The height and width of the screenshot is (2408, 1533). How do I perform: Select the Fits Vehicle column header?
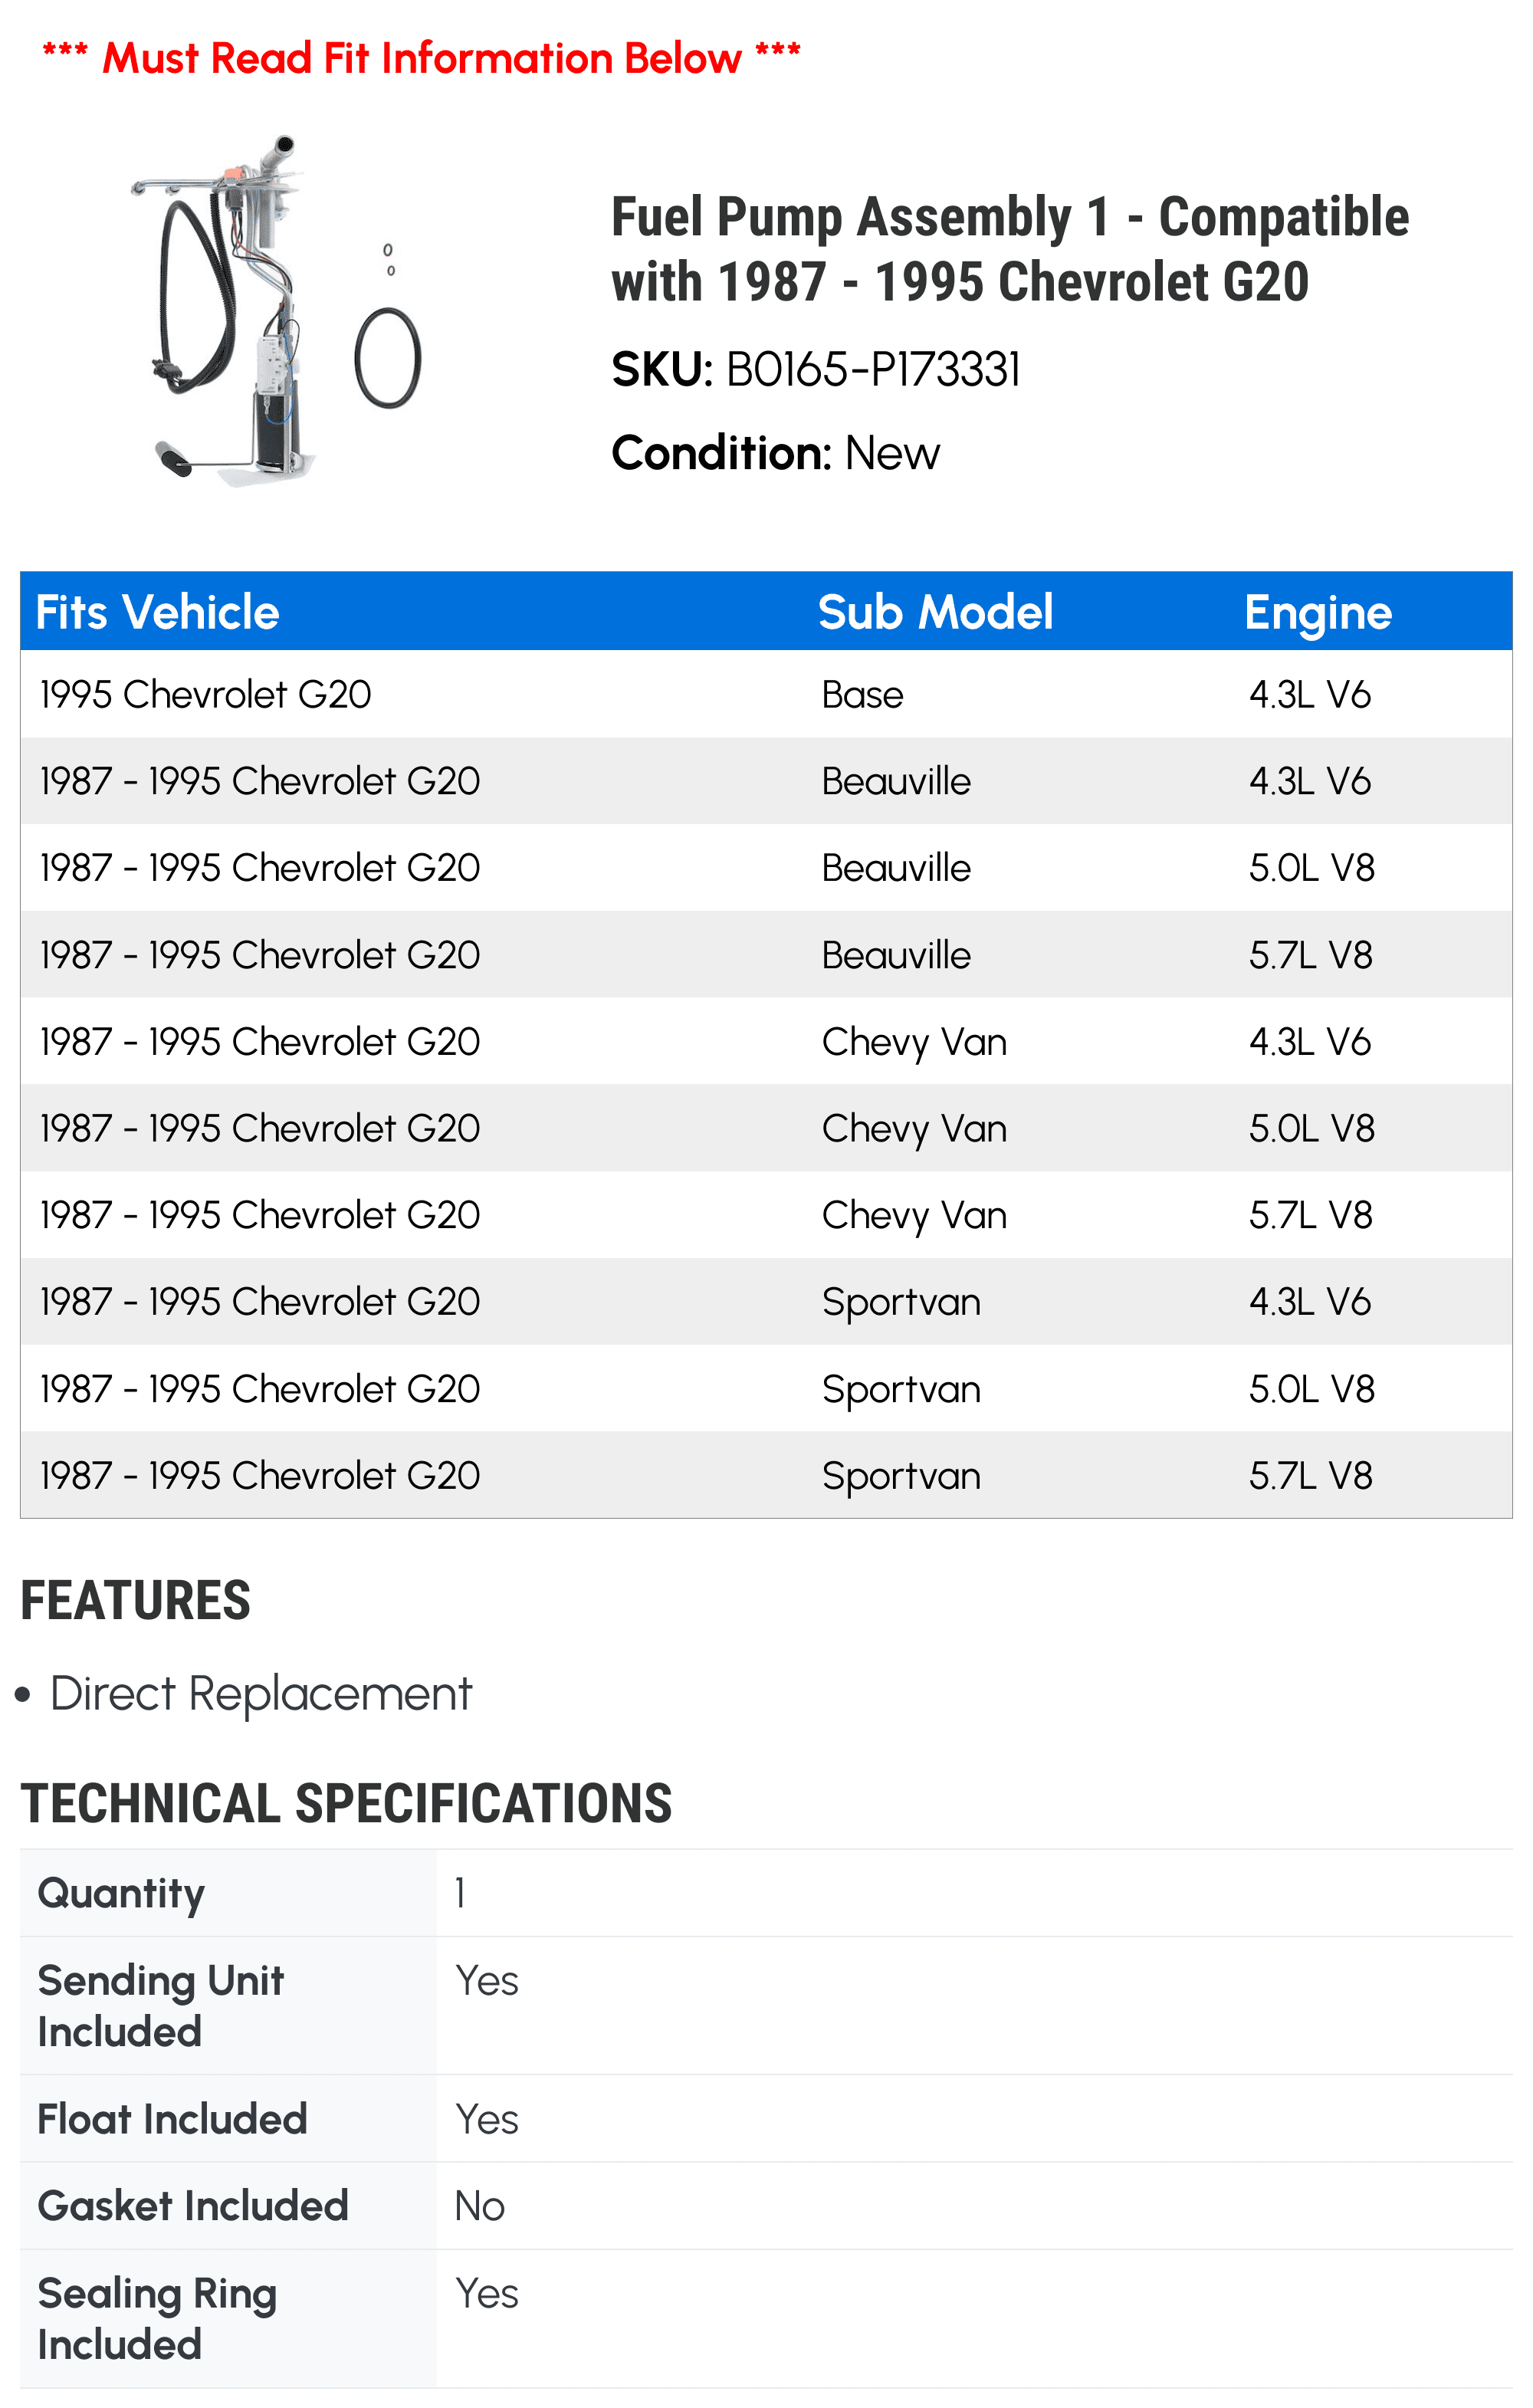[x=157, y=612]
